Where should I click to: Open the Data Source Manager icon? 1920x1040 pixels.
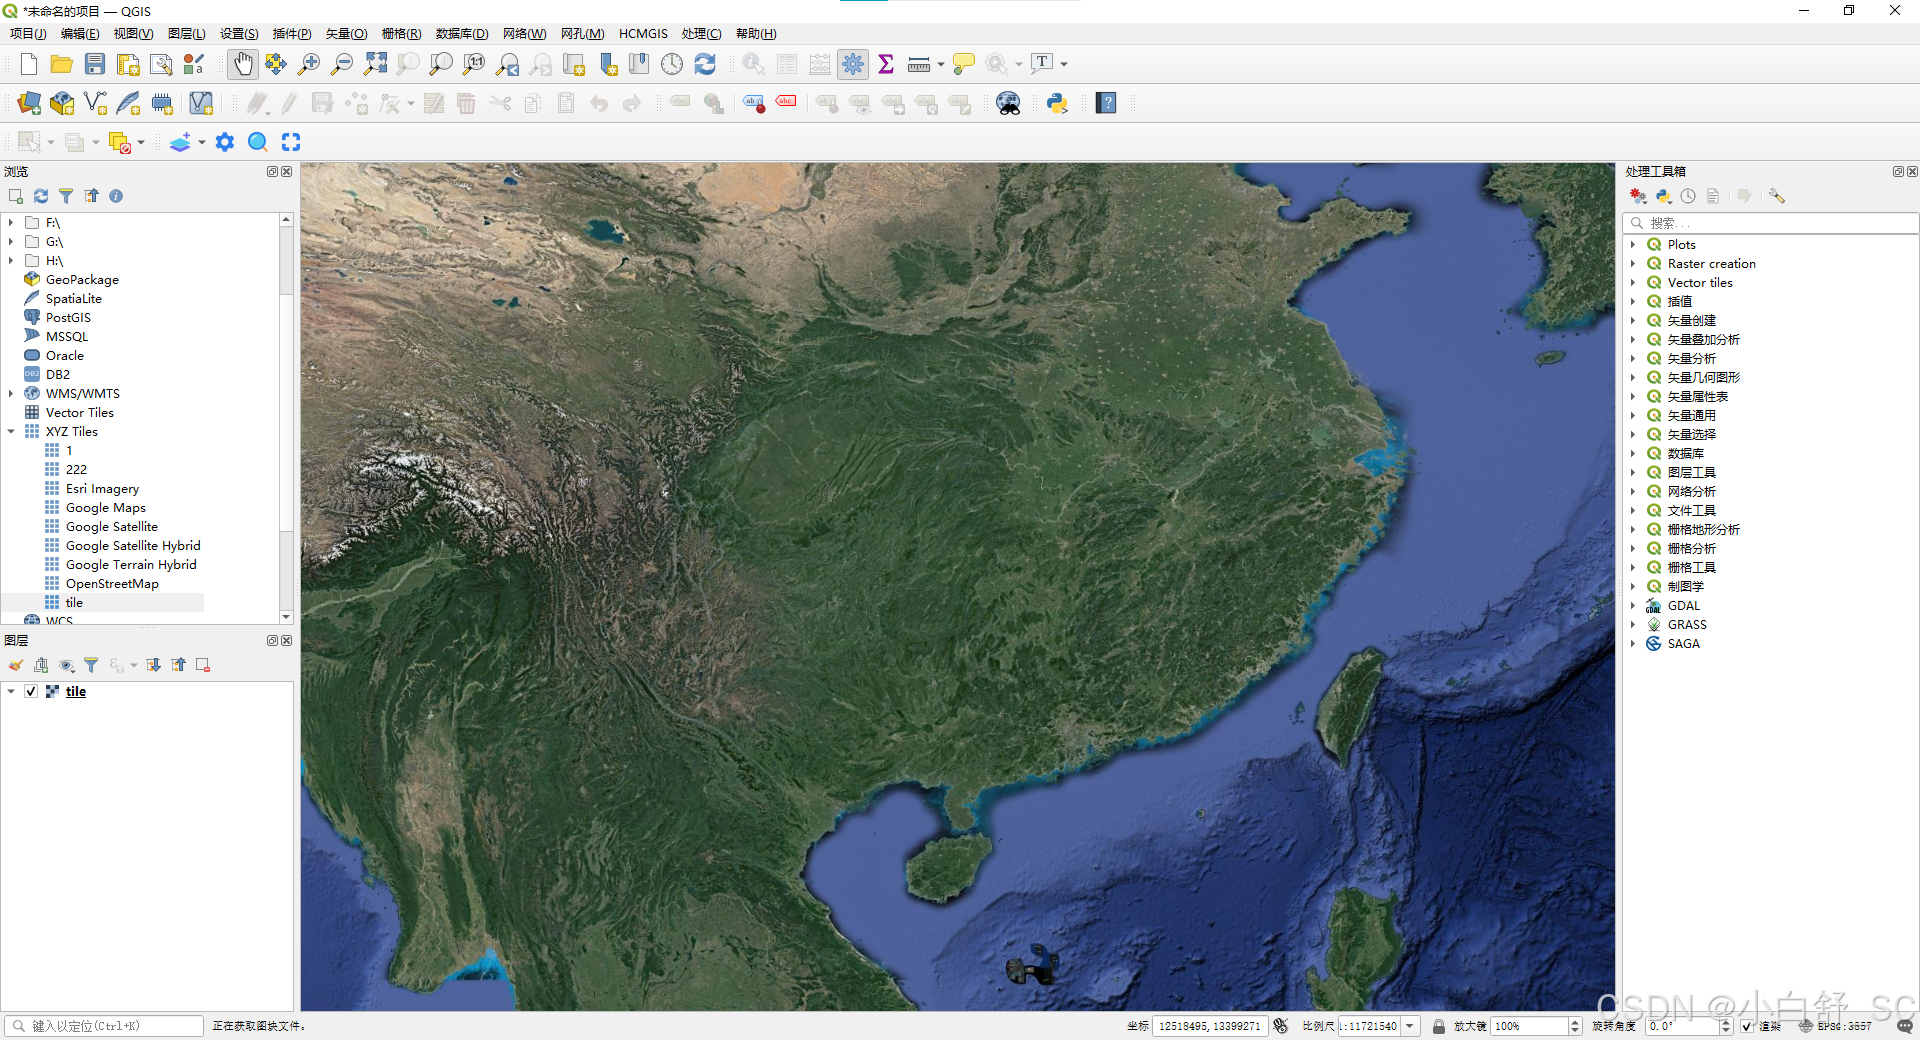[29, 103]
